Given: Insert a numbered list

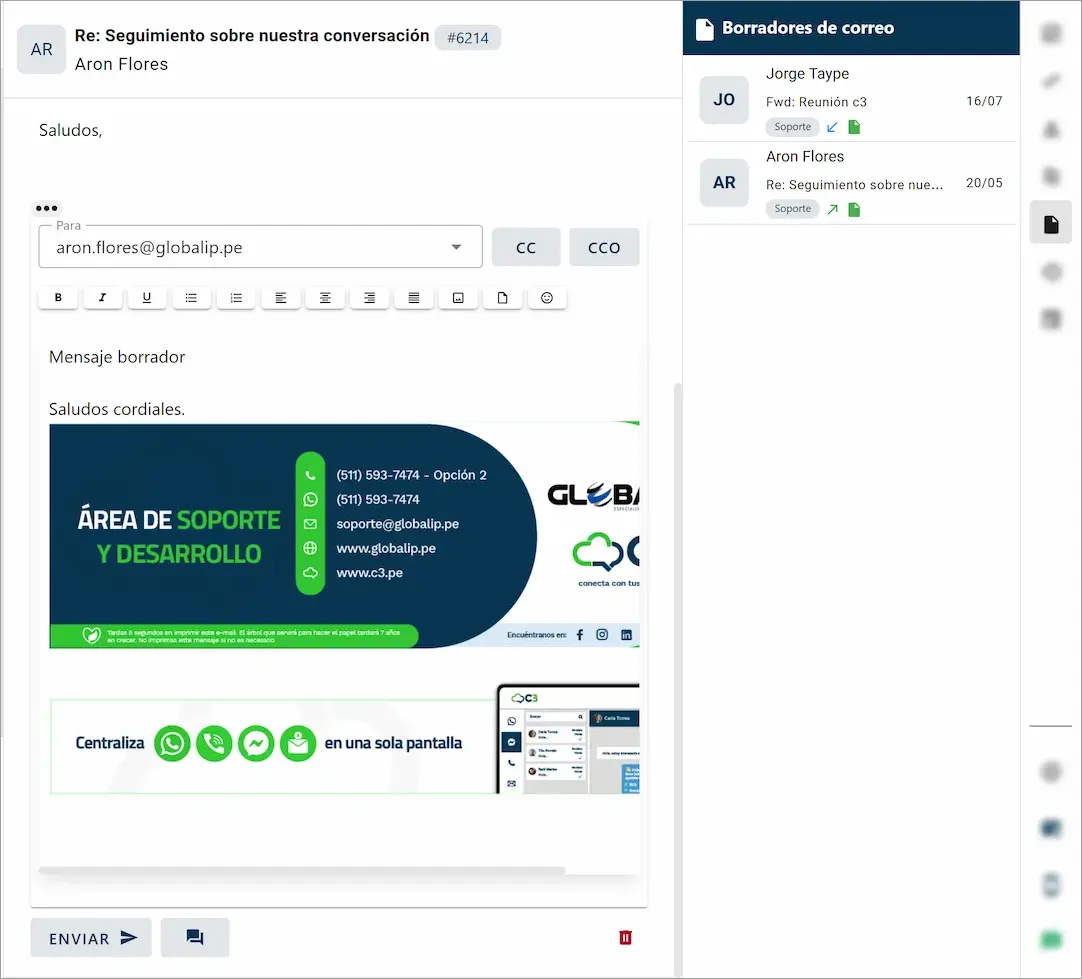Looking at the screenshot, I should pyautogui.click(x=236, y=298).
